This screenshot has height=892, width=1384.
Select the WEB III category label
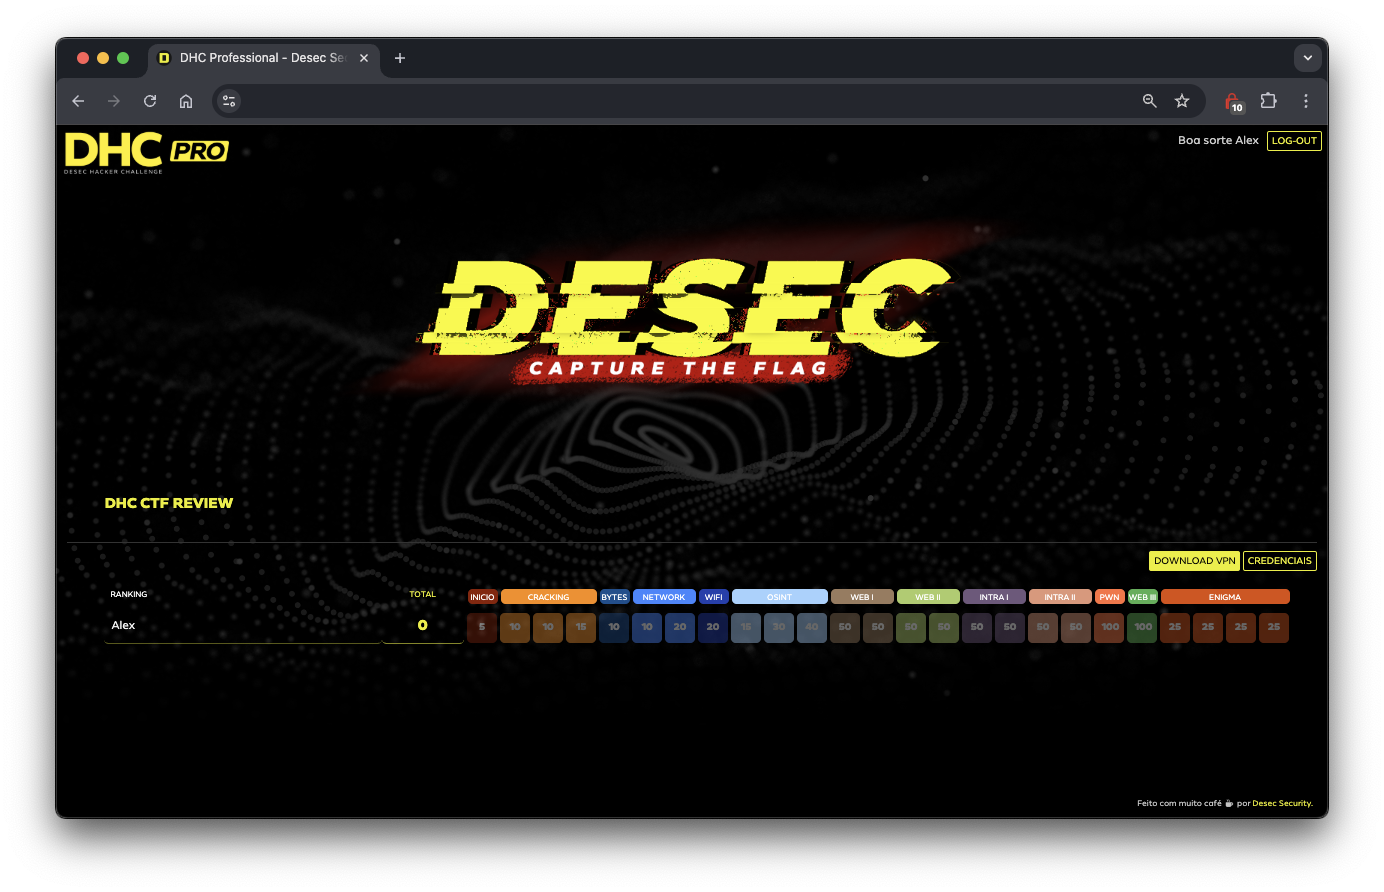[x=1143, y=597]
